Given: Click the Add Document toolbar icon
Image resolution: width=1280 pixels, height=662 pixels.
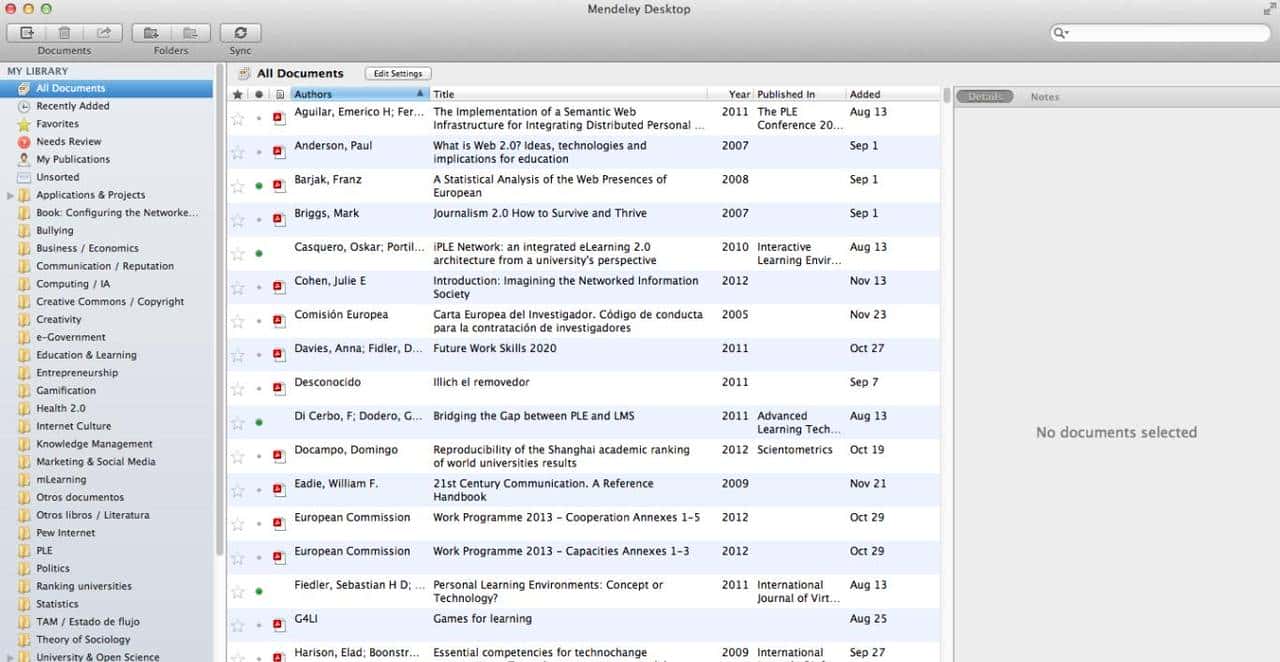Looking at the screenshot, I should click(26, 33).
